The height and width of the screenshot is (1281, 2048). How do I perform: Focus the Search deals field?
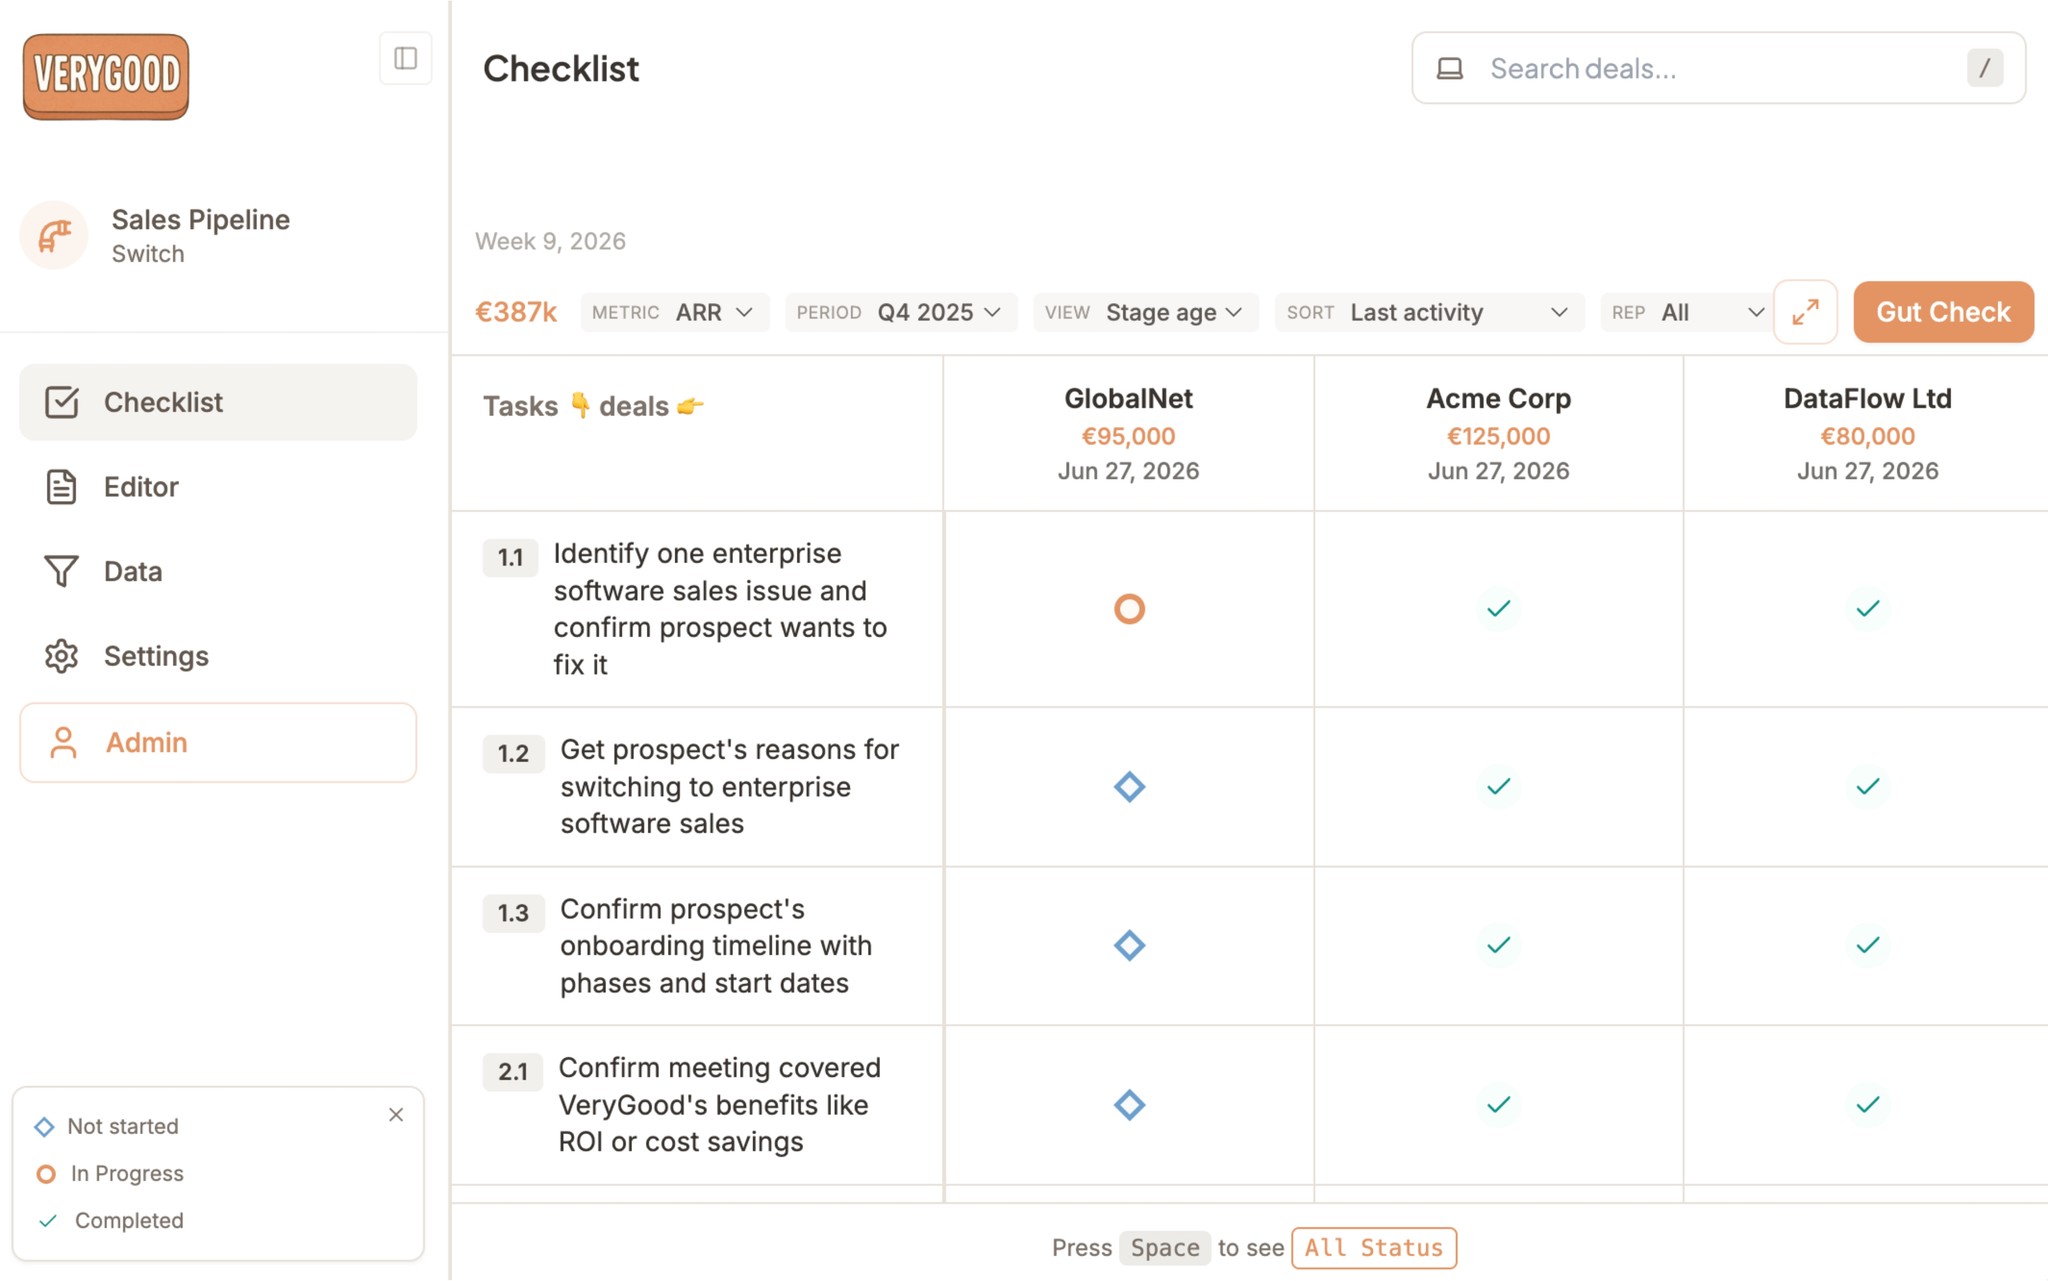(x=1718, y=68)
